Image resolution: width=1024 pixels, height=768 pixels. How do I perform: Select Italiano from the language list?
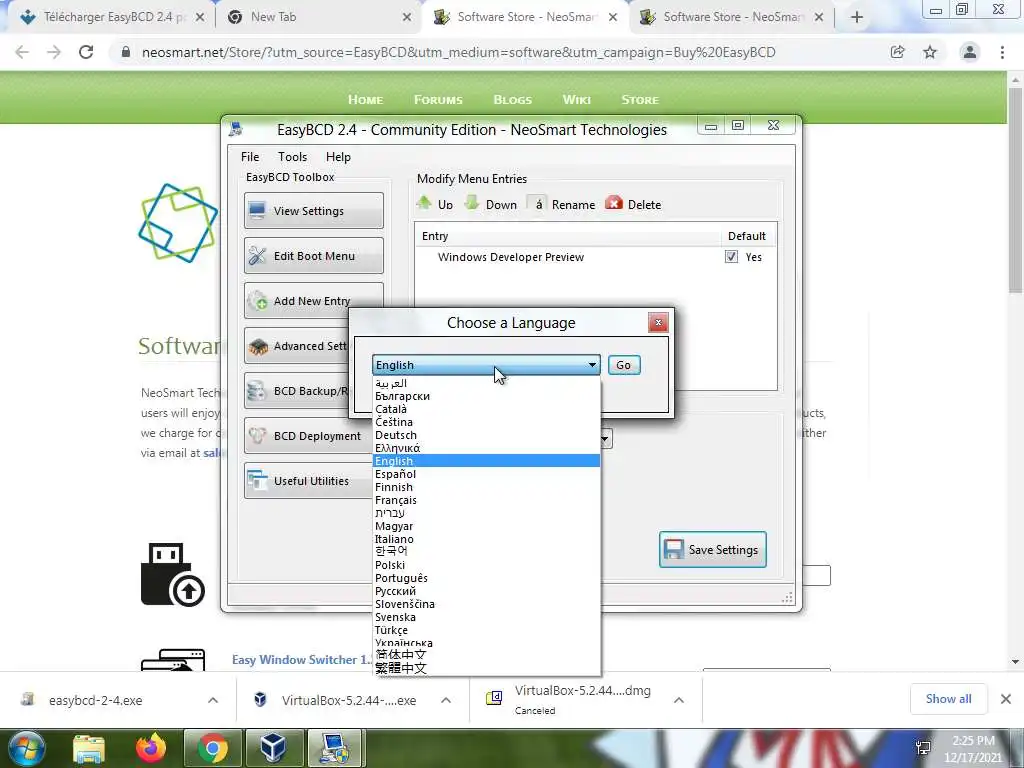point(486,539)
